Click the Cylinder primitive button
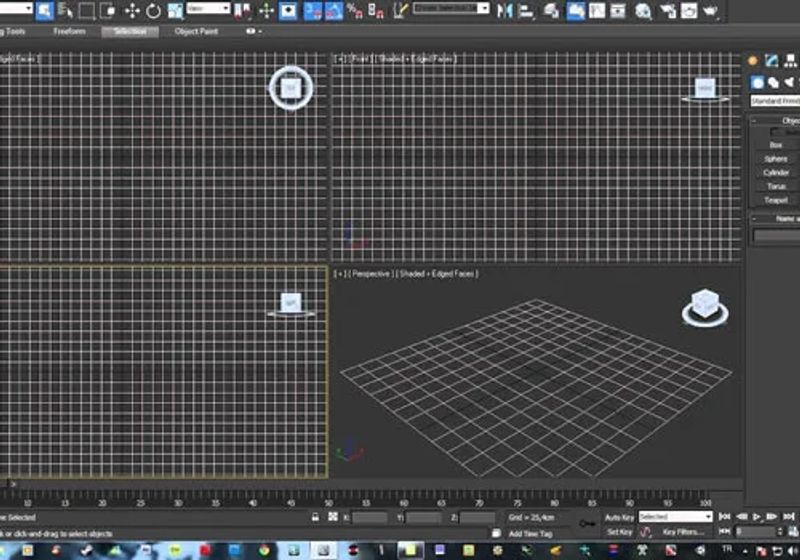The height and width of the screenshot is (560, 800). pyautogui.click(x=776, y=173)
